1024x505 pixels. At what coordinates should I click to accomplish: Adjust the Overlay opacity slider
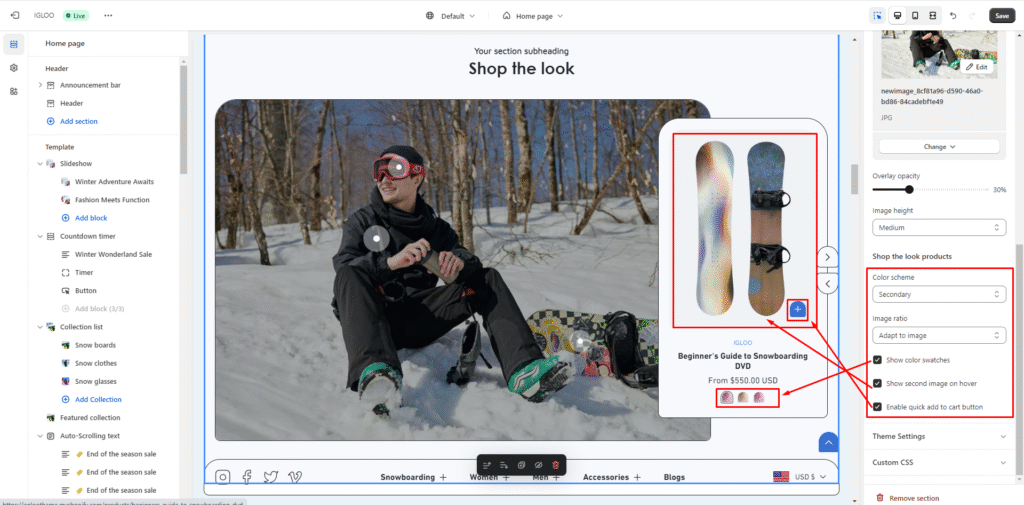909,189
